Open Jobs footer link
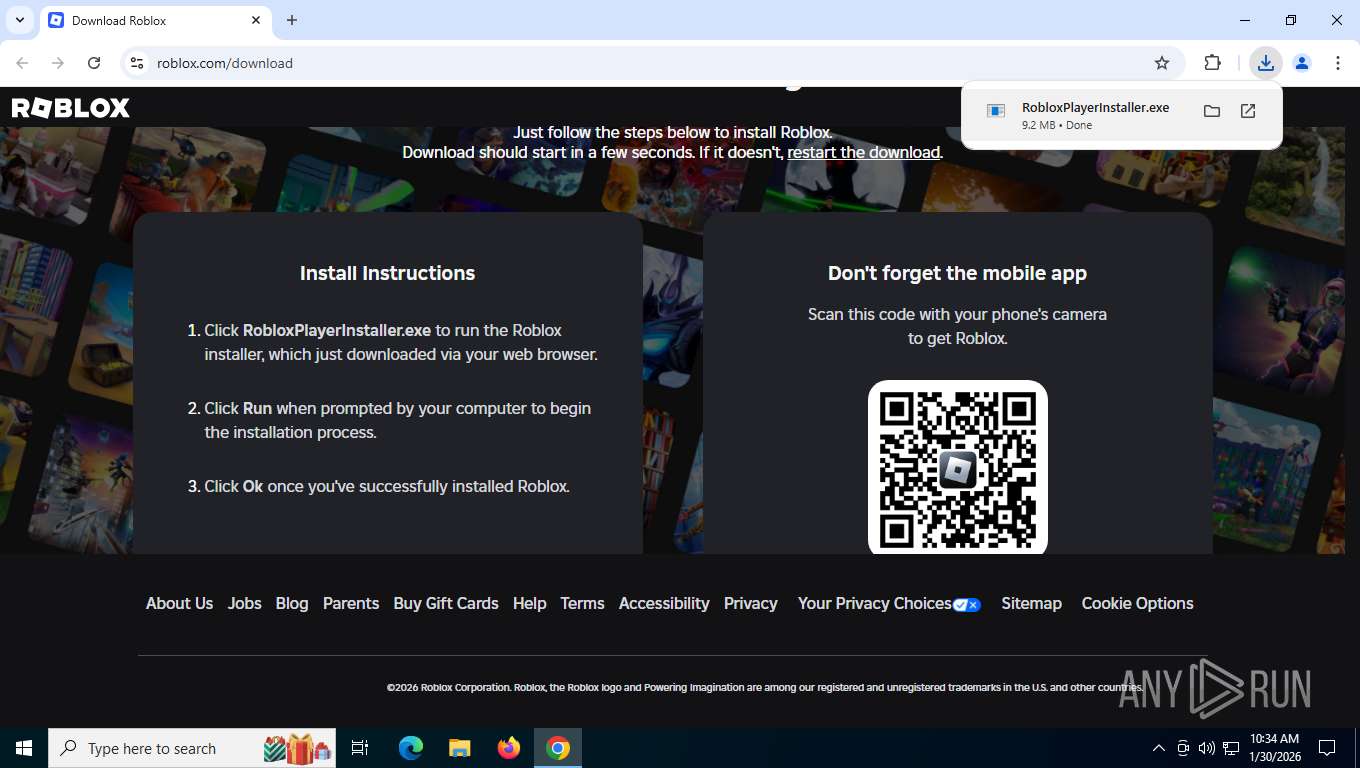Screen dimensions: 1360x768 click(x=244, y=603)
